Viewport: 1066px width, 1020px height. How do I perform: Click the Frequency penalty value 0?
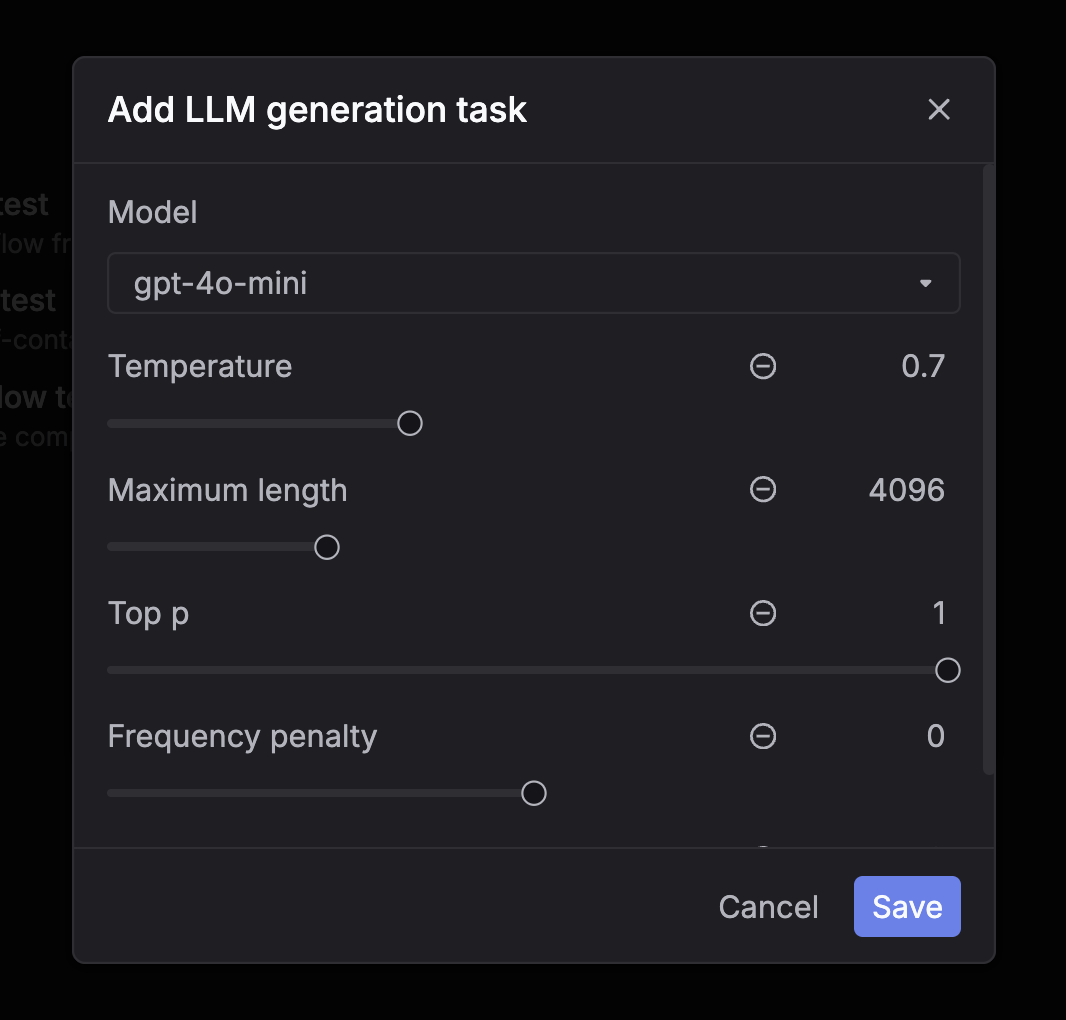(x=935, y=736)
